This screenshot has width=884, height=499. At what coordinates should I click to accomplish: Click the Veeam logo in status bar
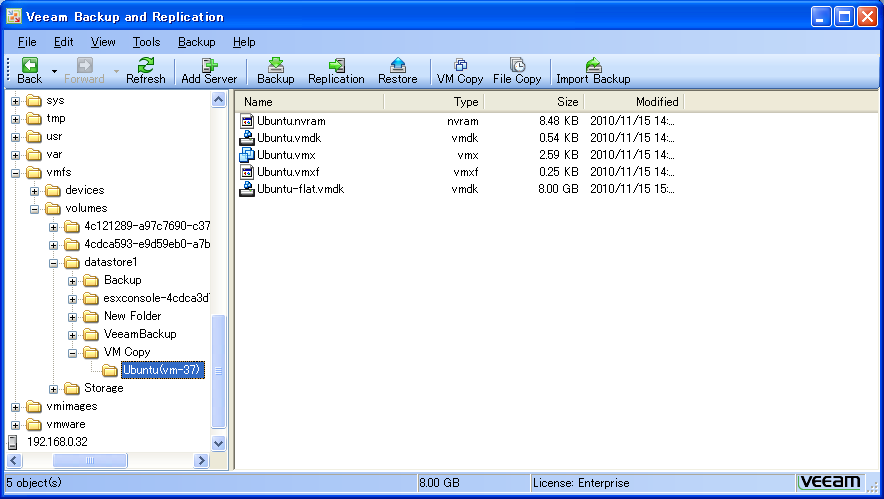830,483
